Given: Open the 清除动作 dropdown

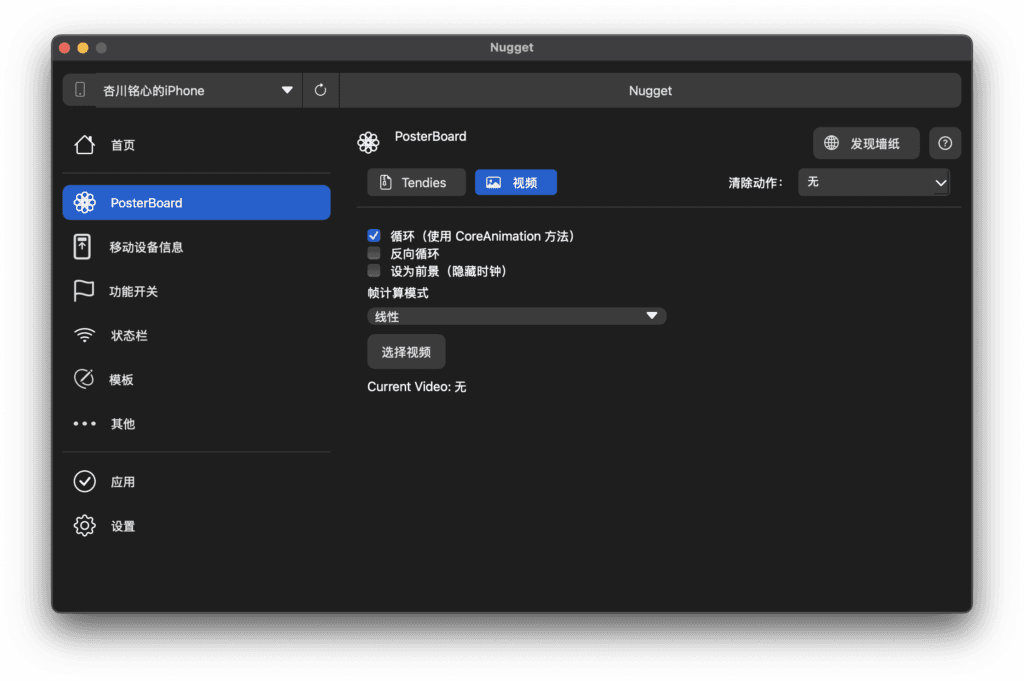Looking at the screenshot, I should pyautogui.click(x=874, y=182).
